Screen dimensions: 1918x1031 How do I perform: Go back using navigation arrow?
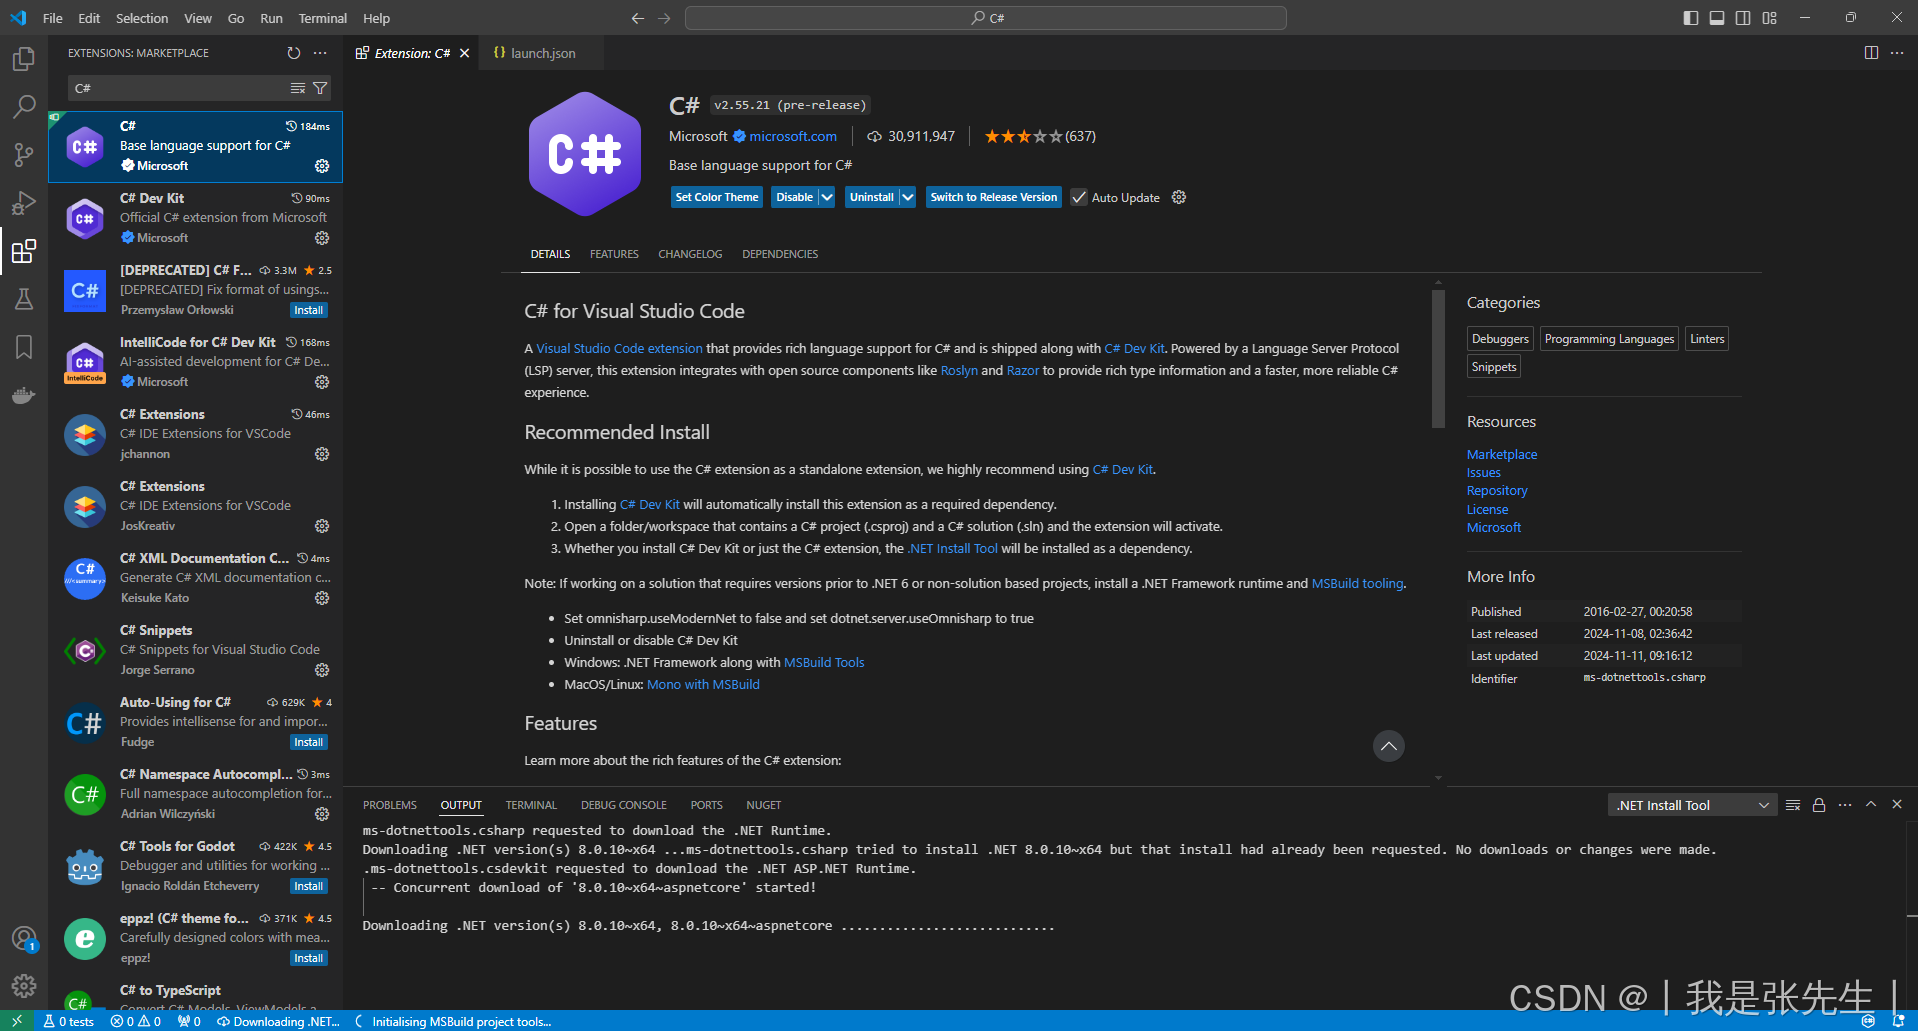pos(638,18)
